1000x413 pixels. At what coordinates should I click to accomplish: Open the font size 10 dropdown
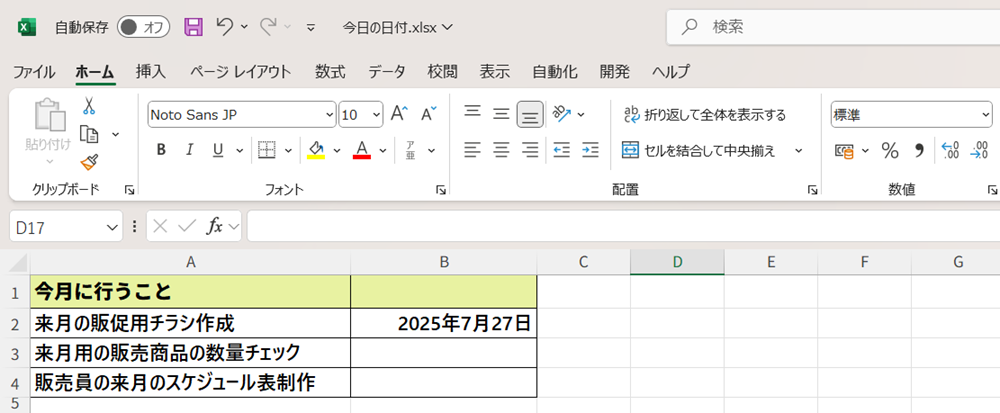pos(376,115)
